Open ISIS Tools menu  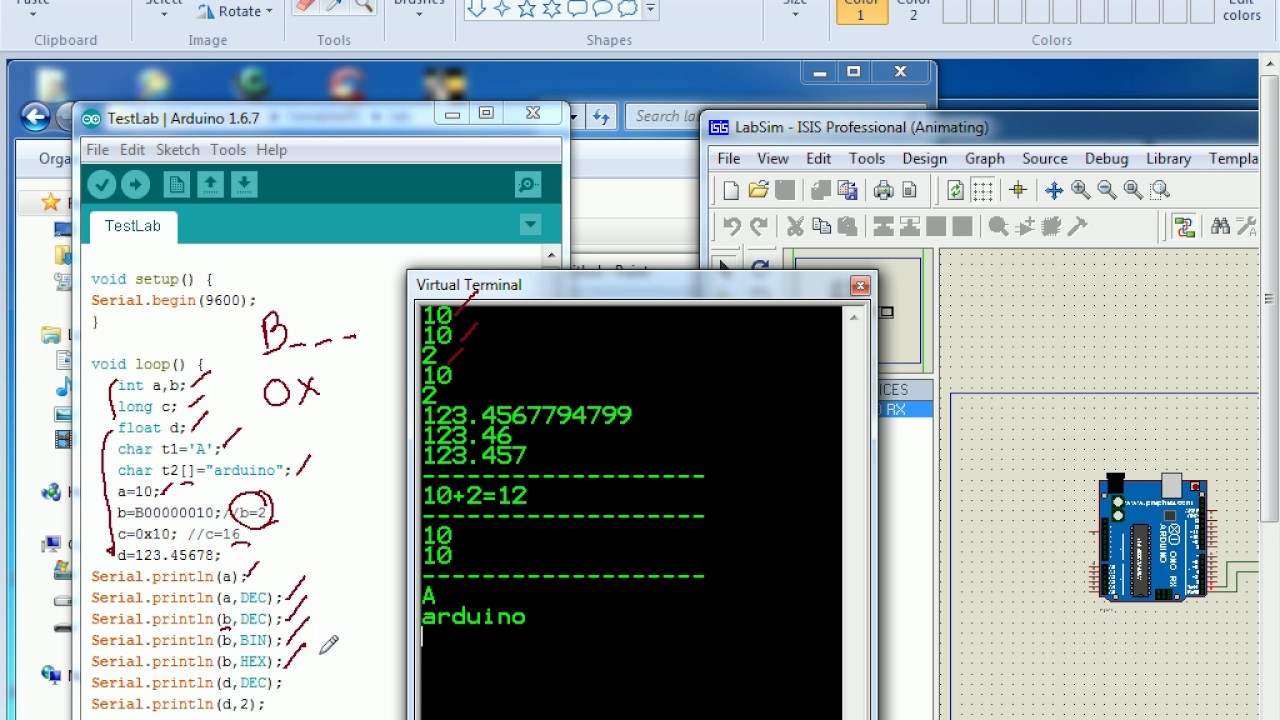click(x=866, y=158)
